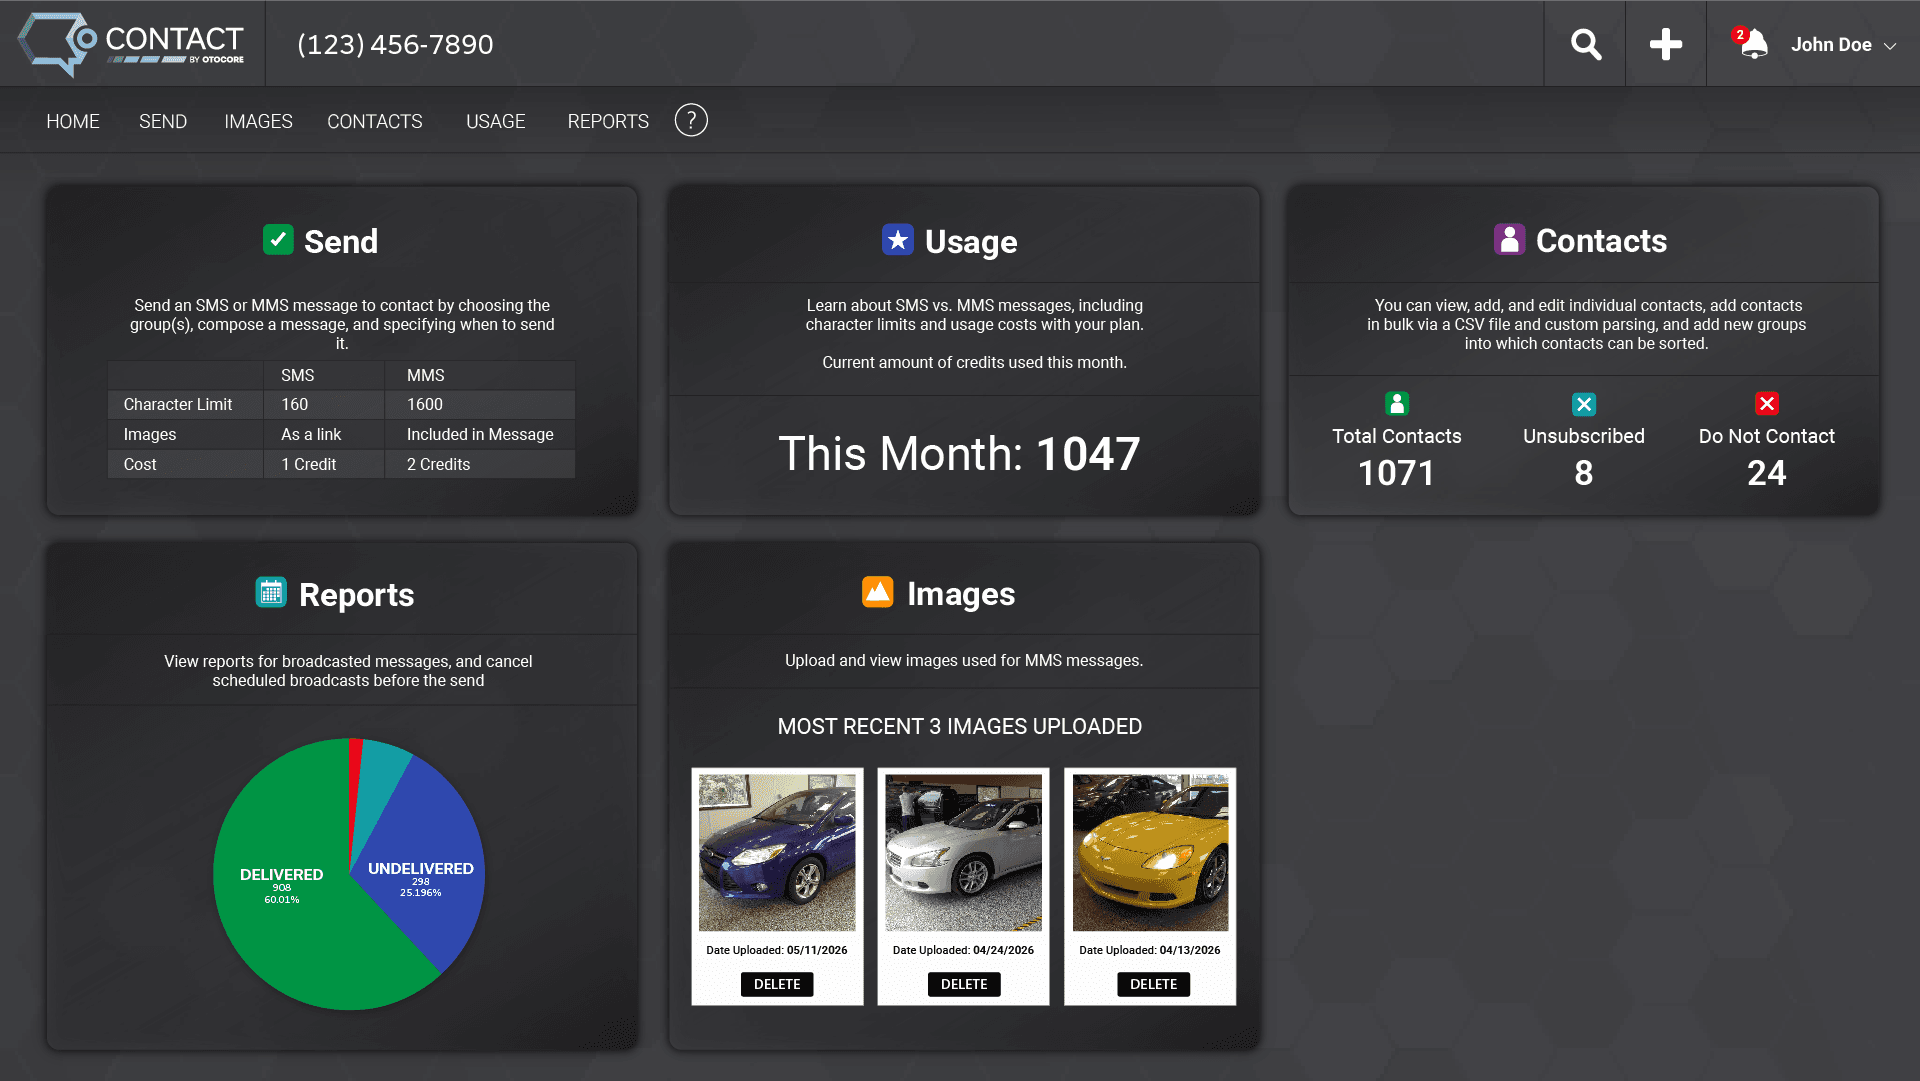Delete the image uploaded 05/11/2026
This screenshot has width=1920, height=1081.
tap(777, 984)
